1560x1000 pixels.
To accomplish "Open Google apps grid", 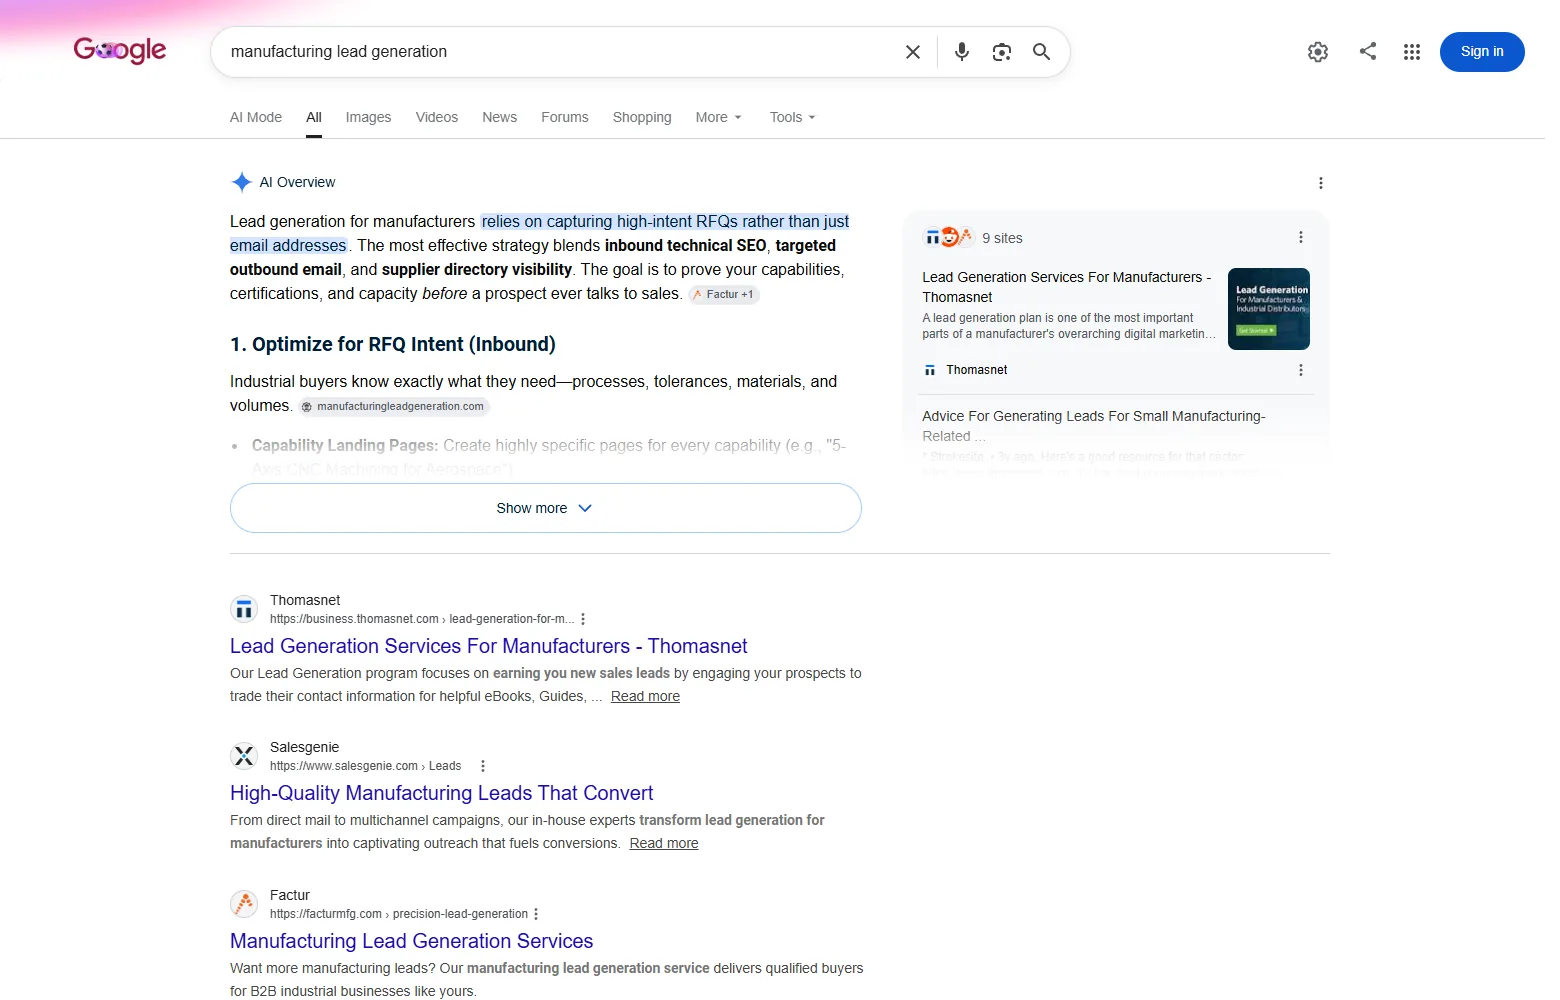I will pyautogui.click(x=1412, y=52).
